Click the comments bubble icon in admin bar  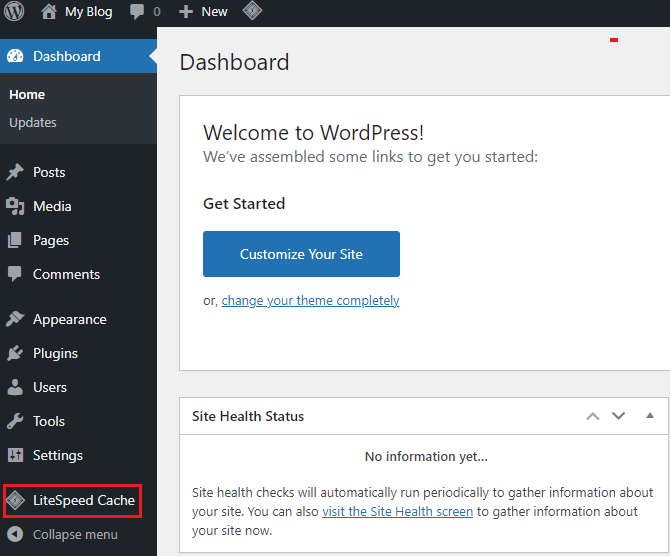coord(137,12)
